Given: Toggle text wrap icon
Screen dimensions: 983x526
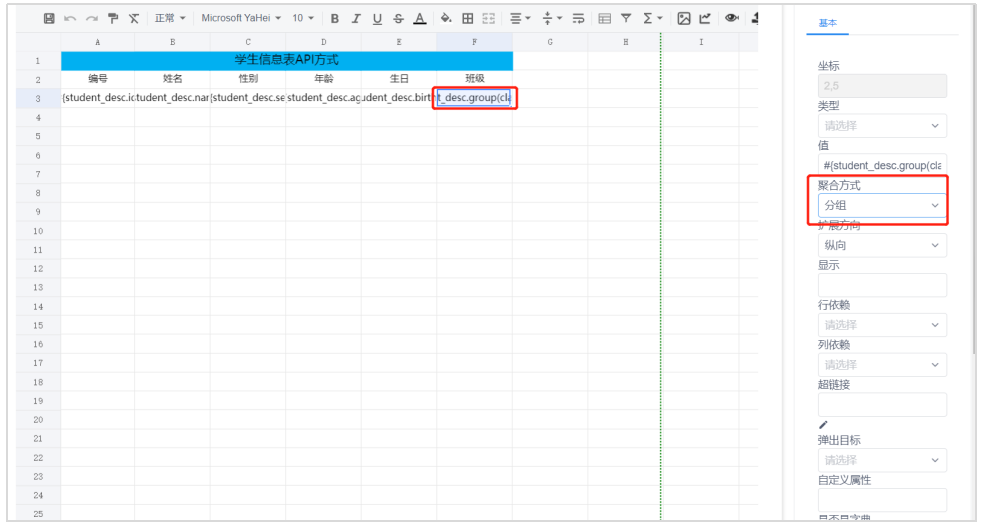Looking at the screenshot, I should pos(578,18).
